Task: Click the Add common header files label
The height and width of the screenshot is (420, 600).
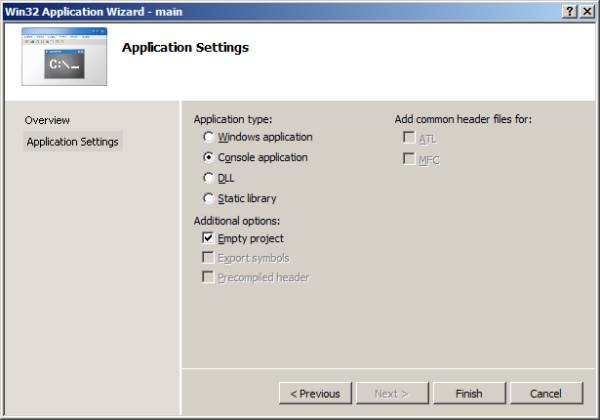Action: [x=463, y=119]
